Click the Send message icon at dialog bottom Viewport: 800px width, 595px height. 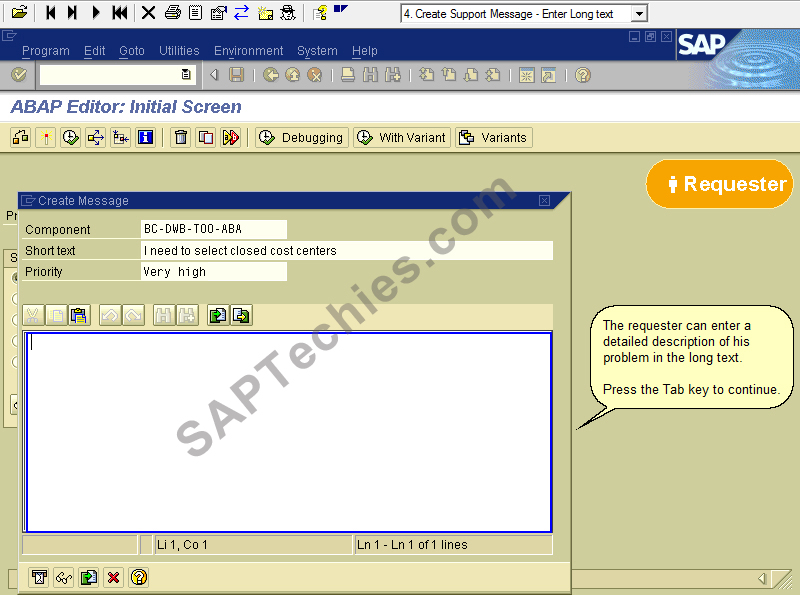(x=39, y=577)
